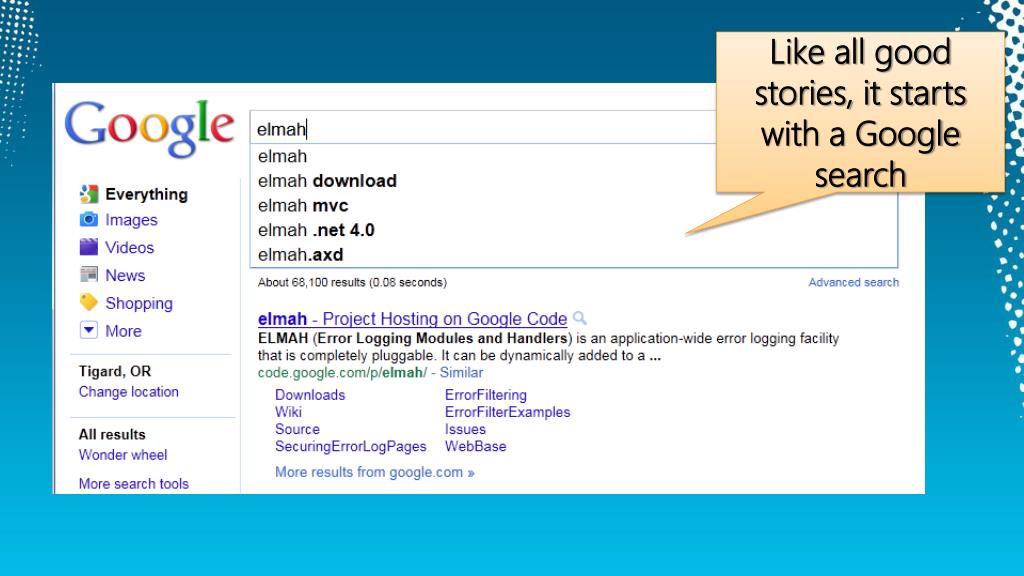Open the More categories menu
The height and width of the screenshot is (576, 1024).
pyautogui.click(x=123, y=331)
